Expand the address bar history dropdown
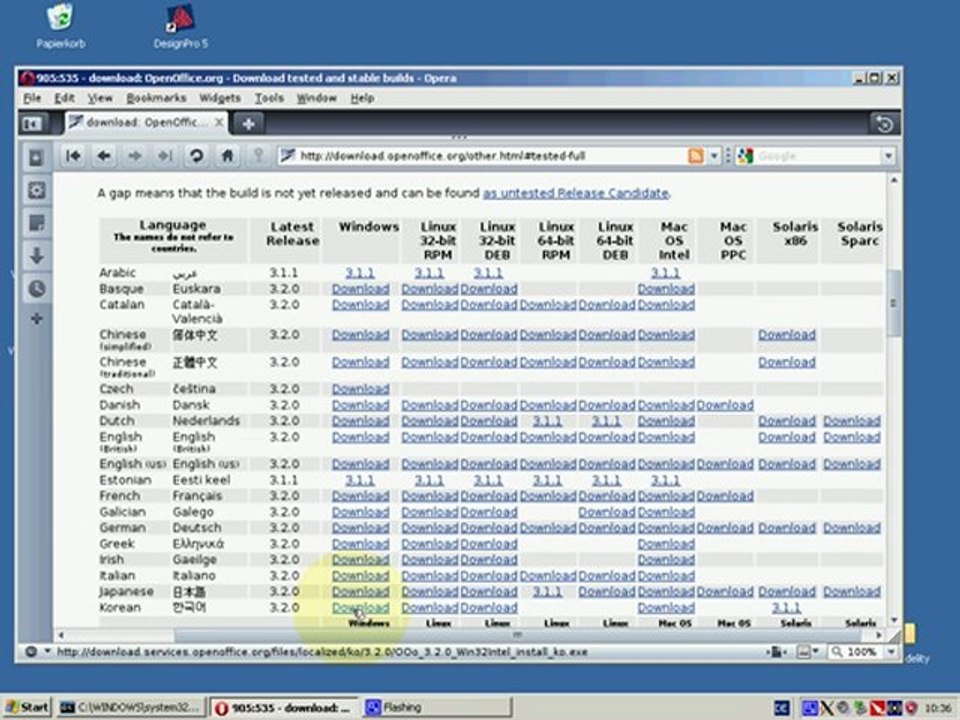Viewport: 960px width, 720px height. 714,156
